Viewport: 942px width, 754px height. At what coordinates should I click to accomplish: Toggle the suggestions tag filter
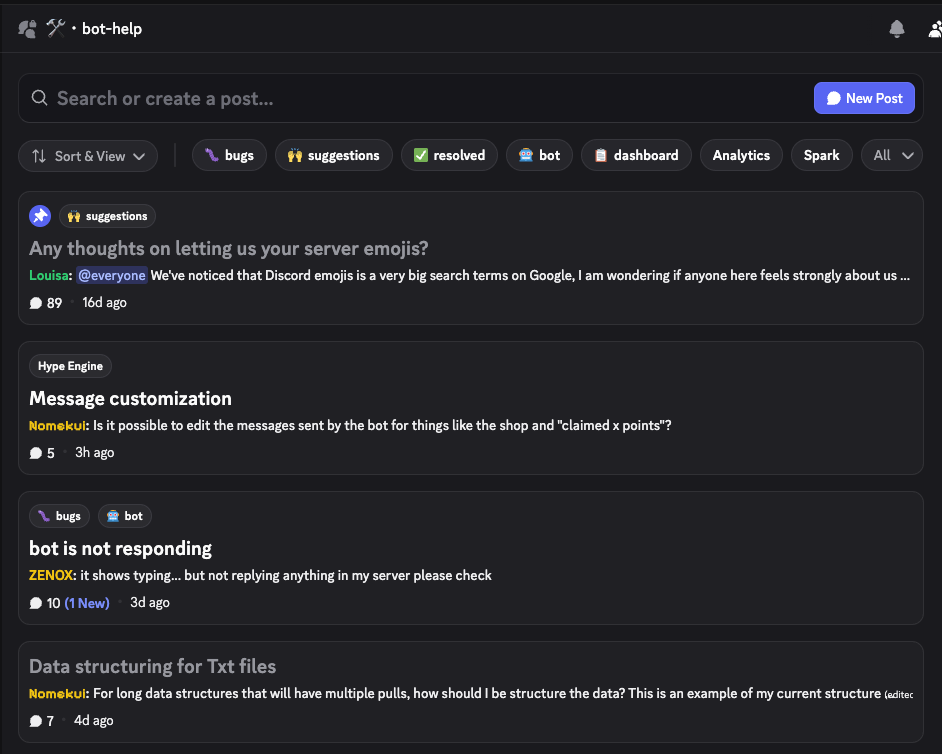(333, 155)
